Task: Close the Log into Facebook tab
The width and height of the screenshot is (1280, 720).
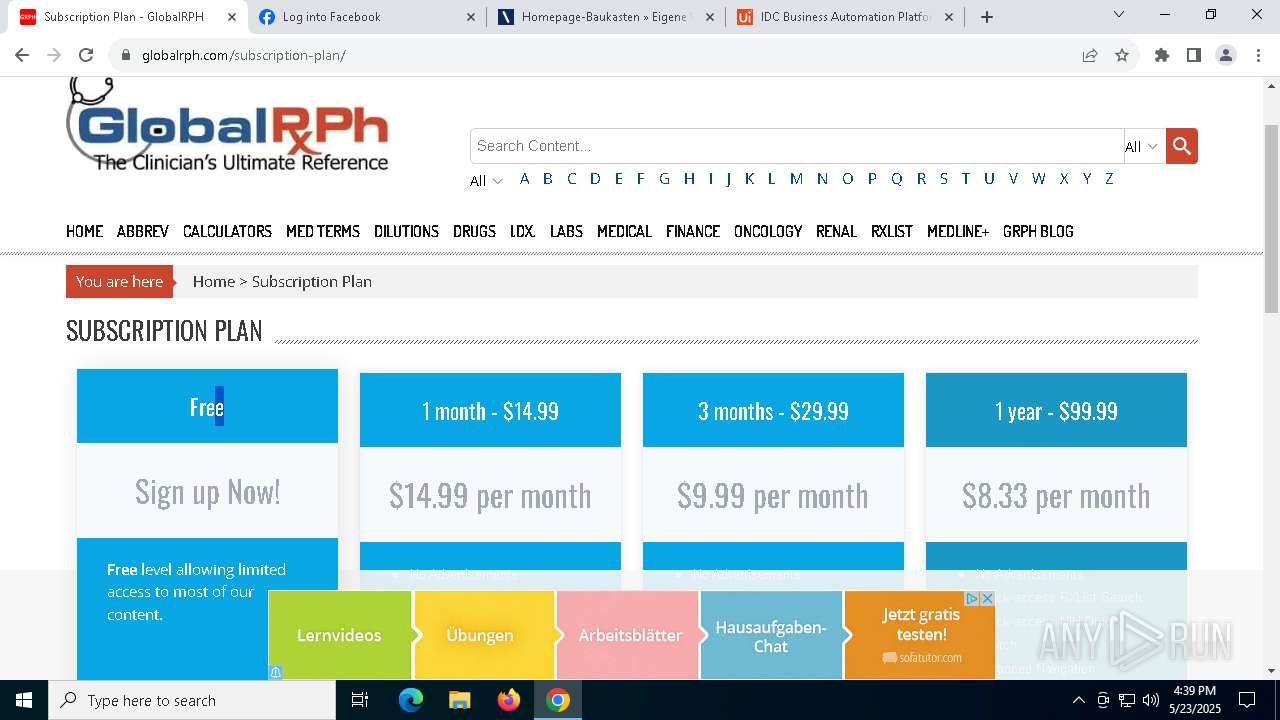Action: pos(470,17)
